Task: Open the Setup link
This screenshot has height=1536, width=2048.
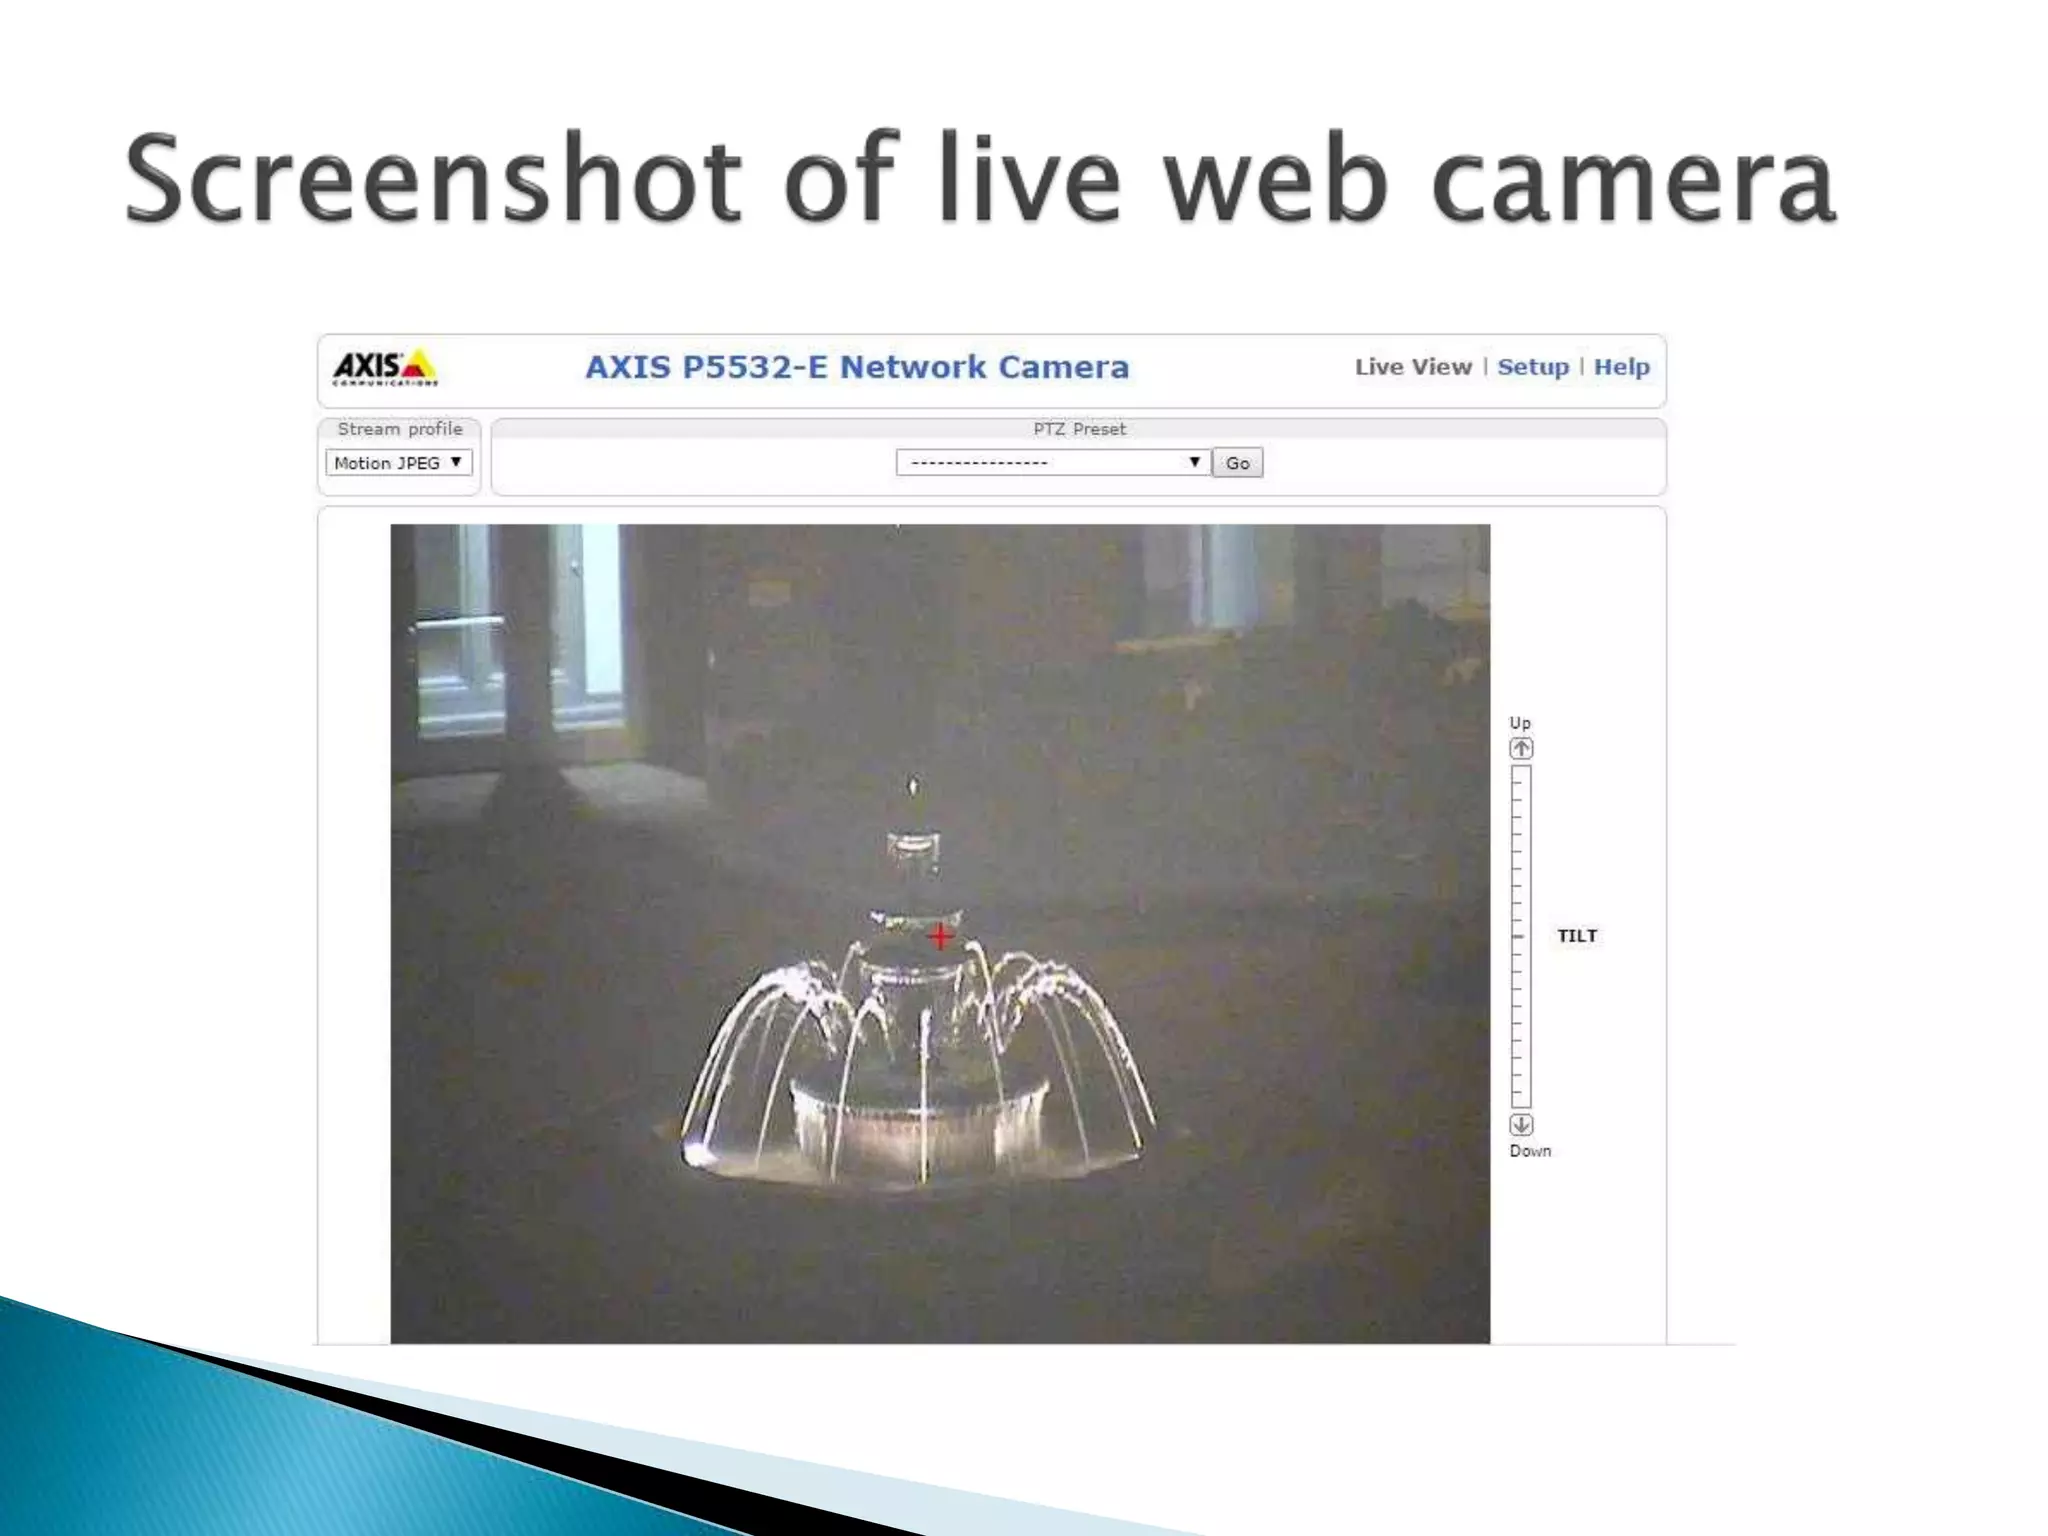Action: pyautogui.click(x=1532, y=367)
